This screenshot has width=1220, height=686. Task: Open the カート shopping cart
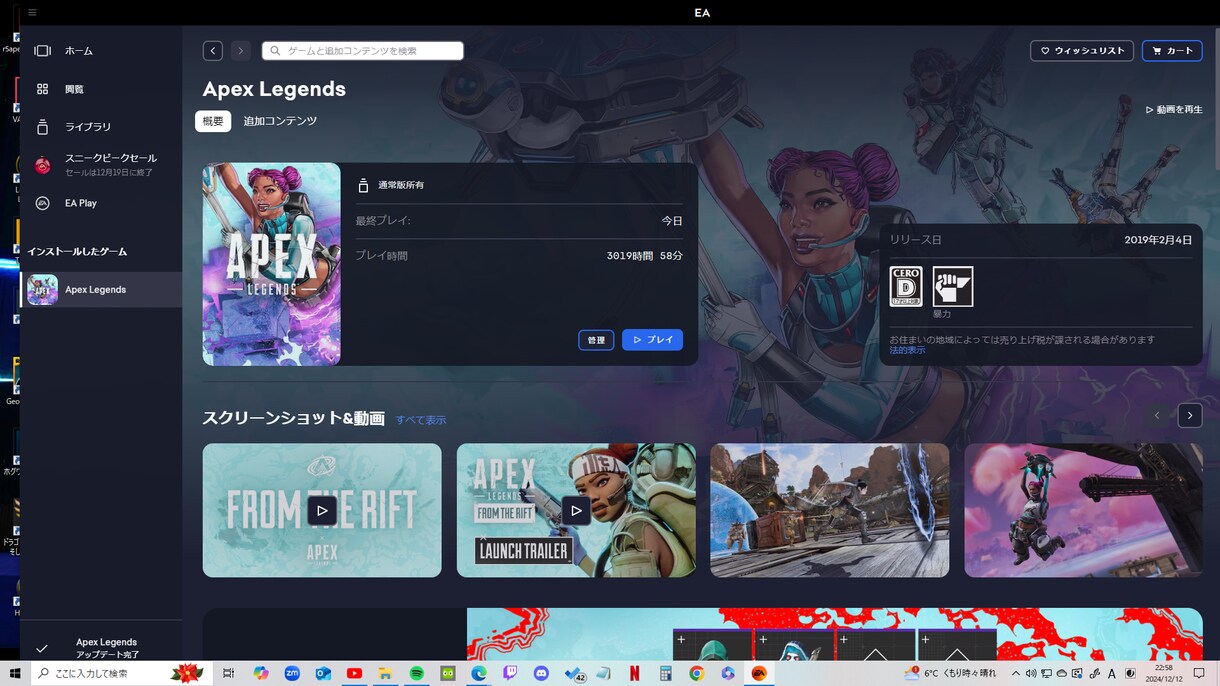(x=1172, y=50)
